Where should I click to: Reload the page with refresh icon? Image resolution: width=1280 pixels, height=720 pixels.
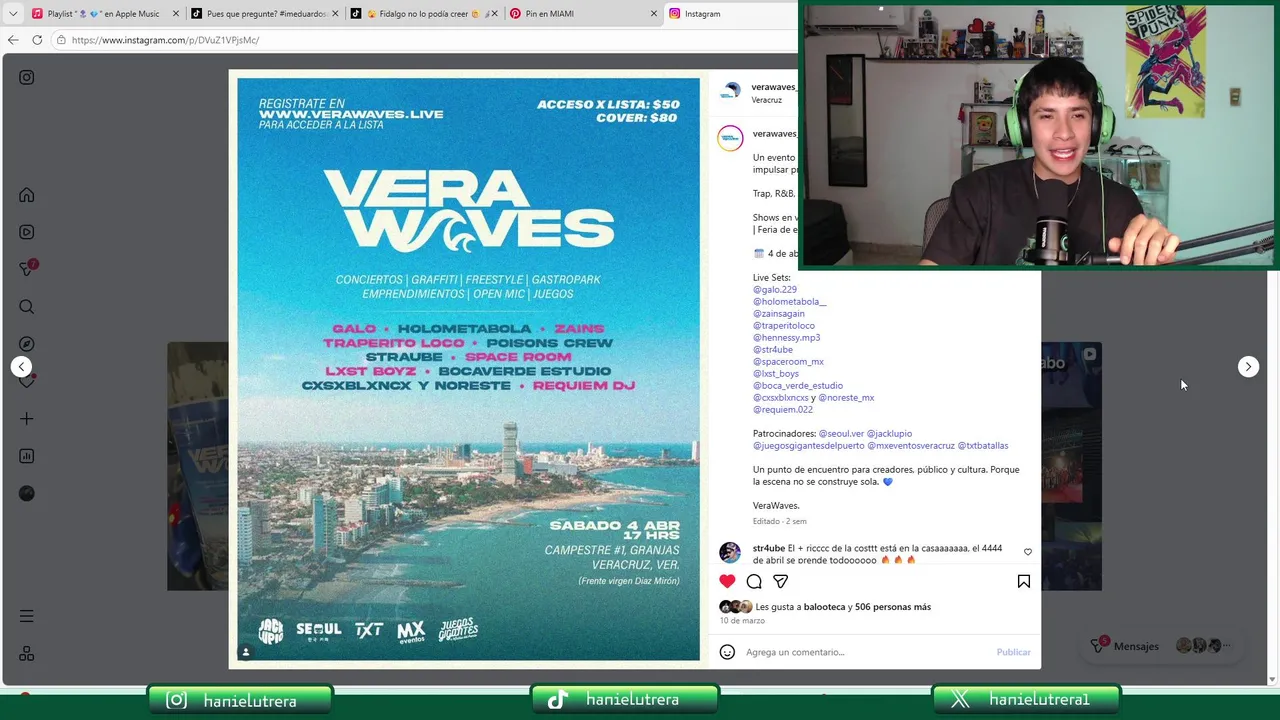coord(37,40)
